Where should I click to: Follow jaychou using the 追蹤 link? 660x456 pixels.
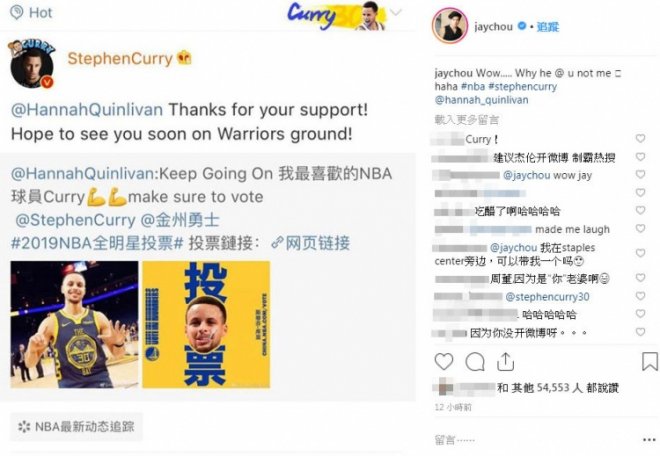click(x=548, y=27)
